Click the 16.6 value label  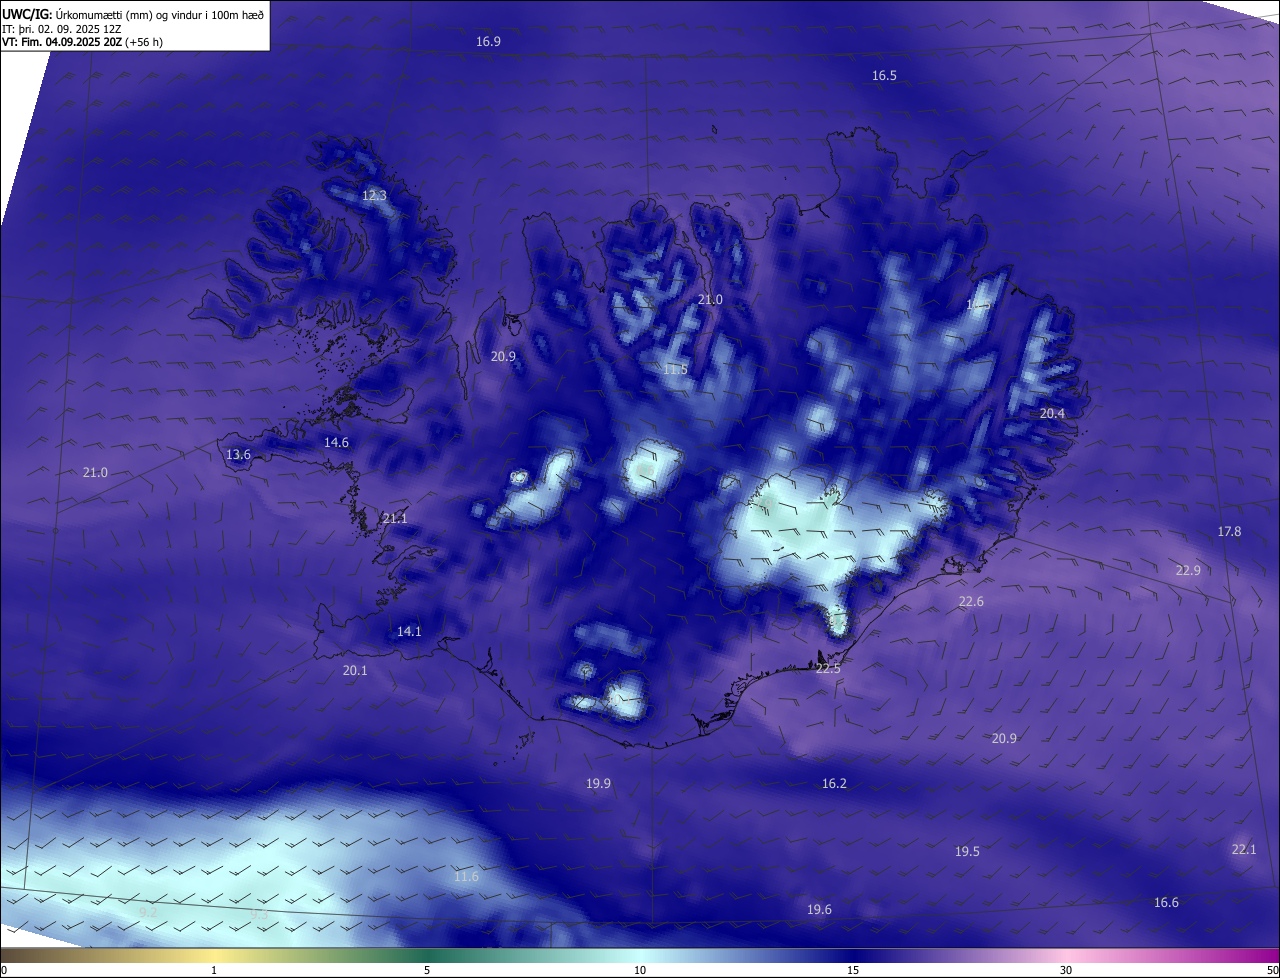pos(1166,903)
